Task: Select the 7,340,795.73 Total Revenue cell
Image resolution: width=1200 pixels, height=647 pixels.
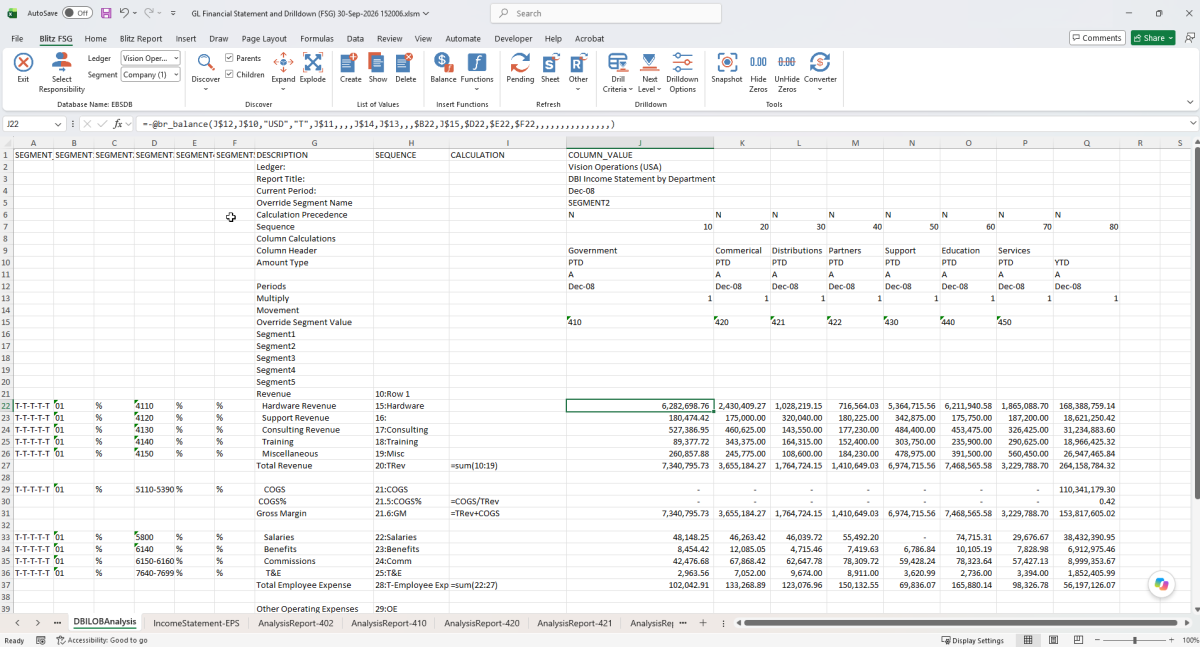Action: pyautogui.click(x=640, y=466)
